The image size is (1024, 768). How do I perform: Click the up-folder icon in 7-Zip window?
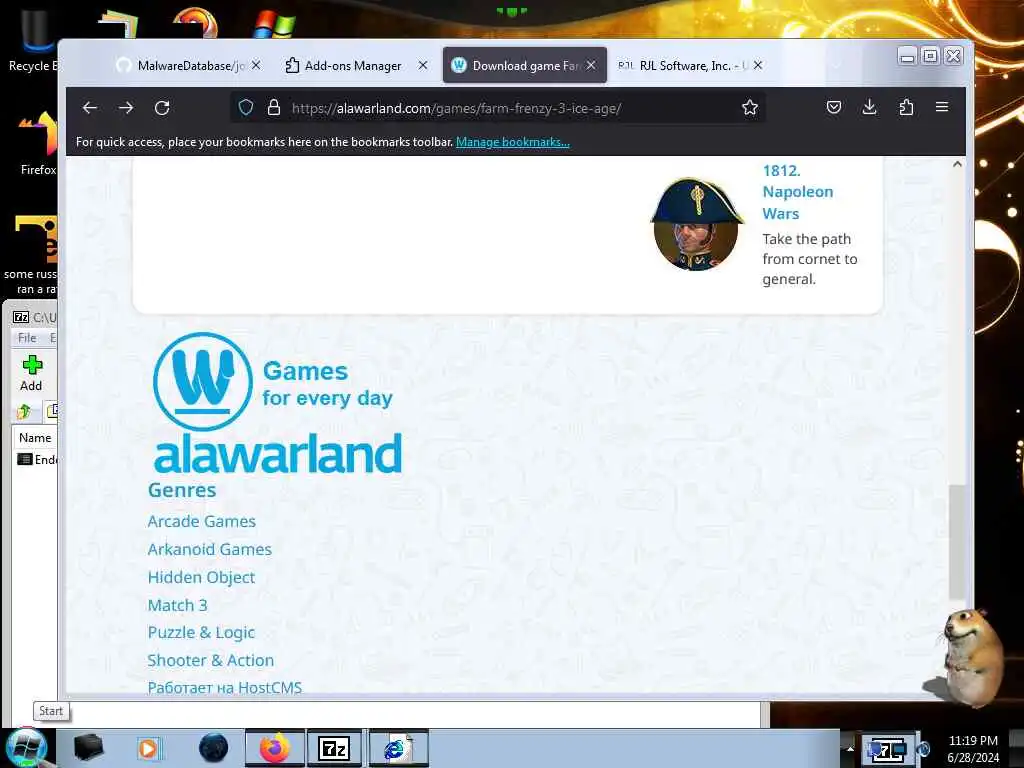tap(24, 411)
